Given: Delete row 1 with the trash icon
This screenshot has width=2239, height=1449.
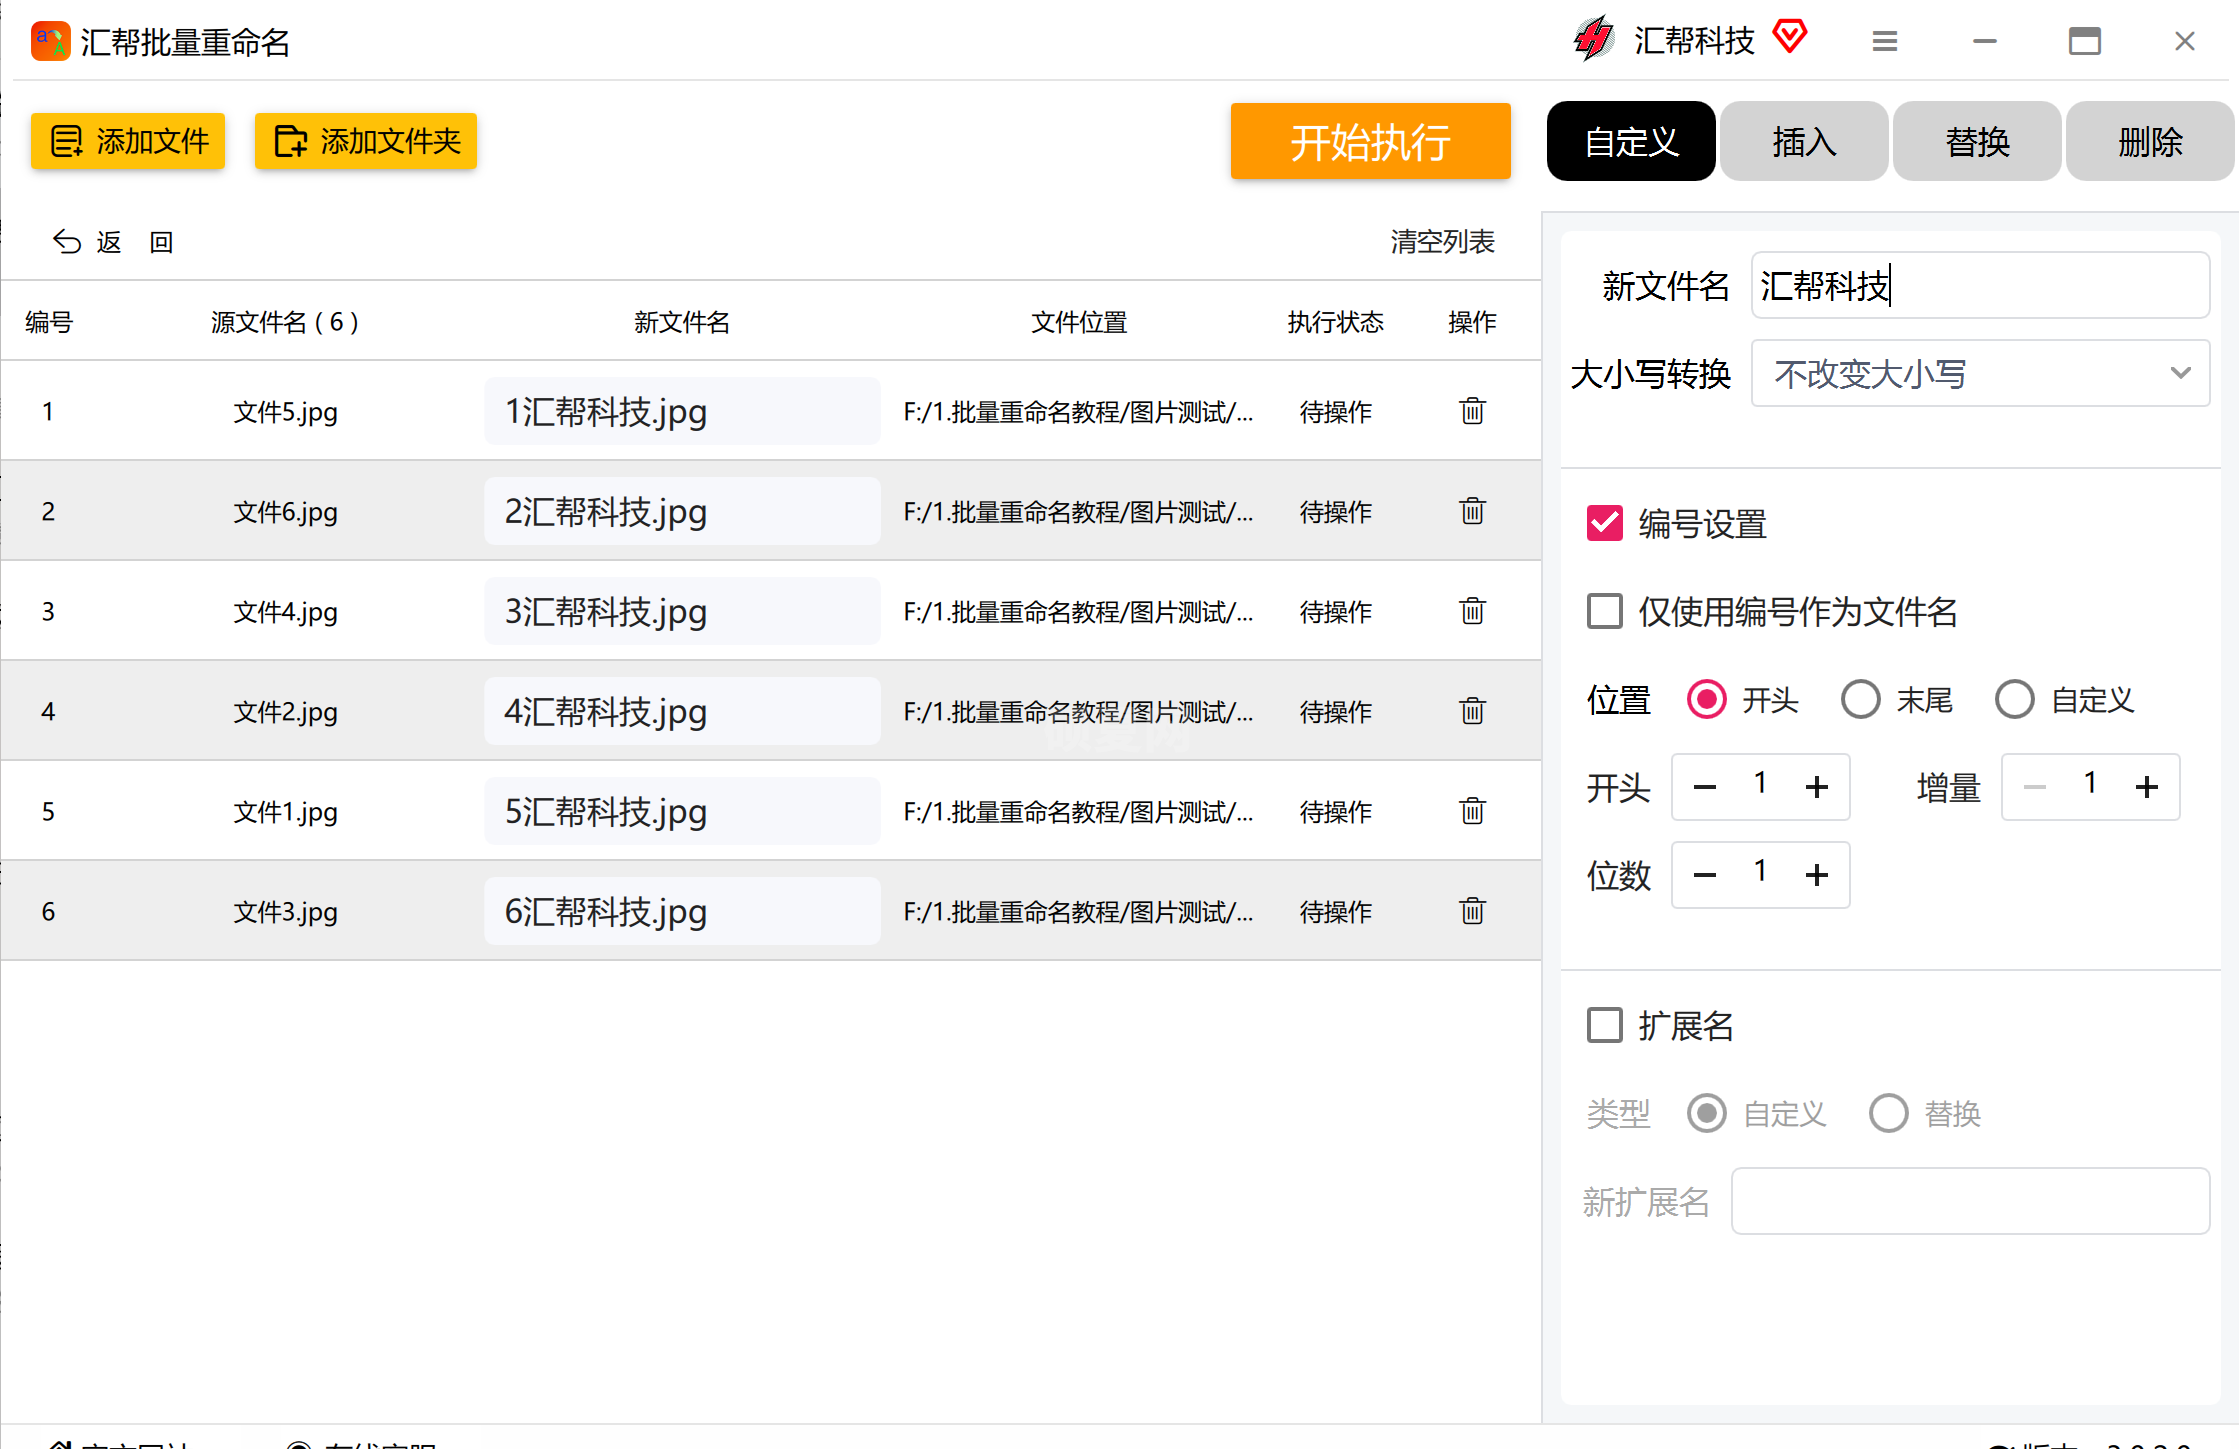Looking at the screenshot, I should pyautogui.click(x=1472, y=411).
